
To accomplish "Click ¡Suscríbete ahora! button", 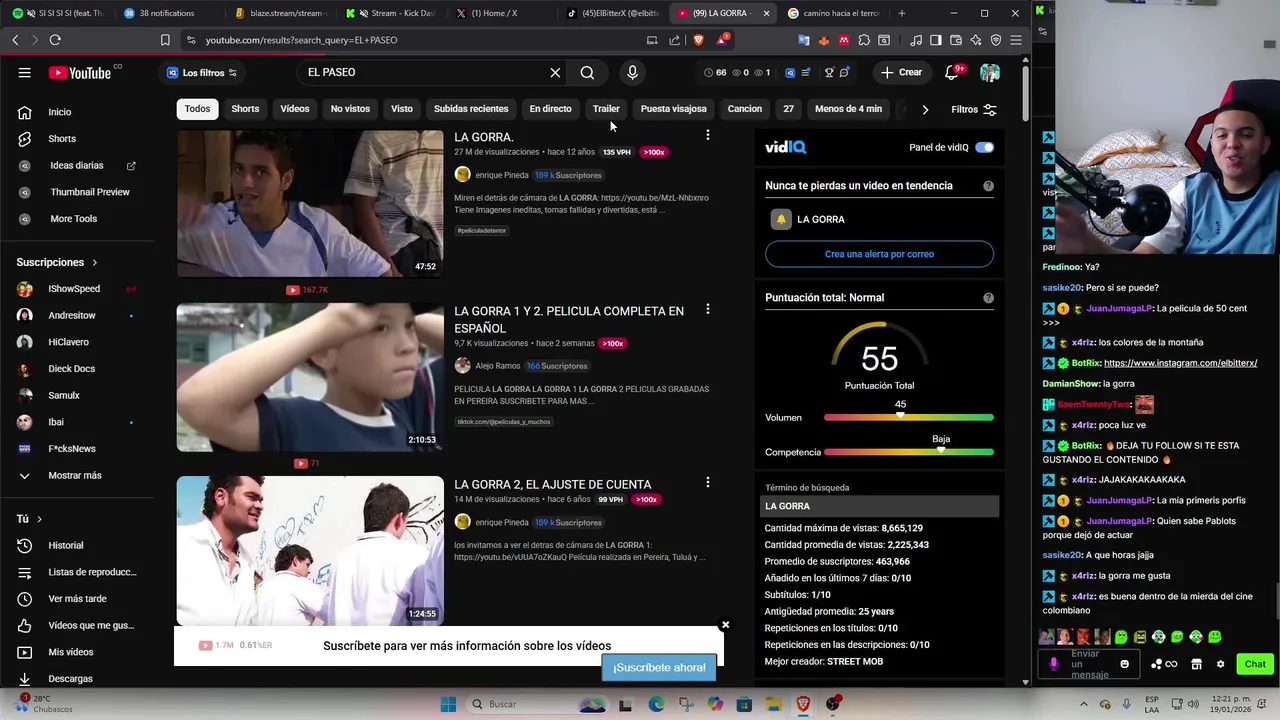I will click(x=659, y=667).
